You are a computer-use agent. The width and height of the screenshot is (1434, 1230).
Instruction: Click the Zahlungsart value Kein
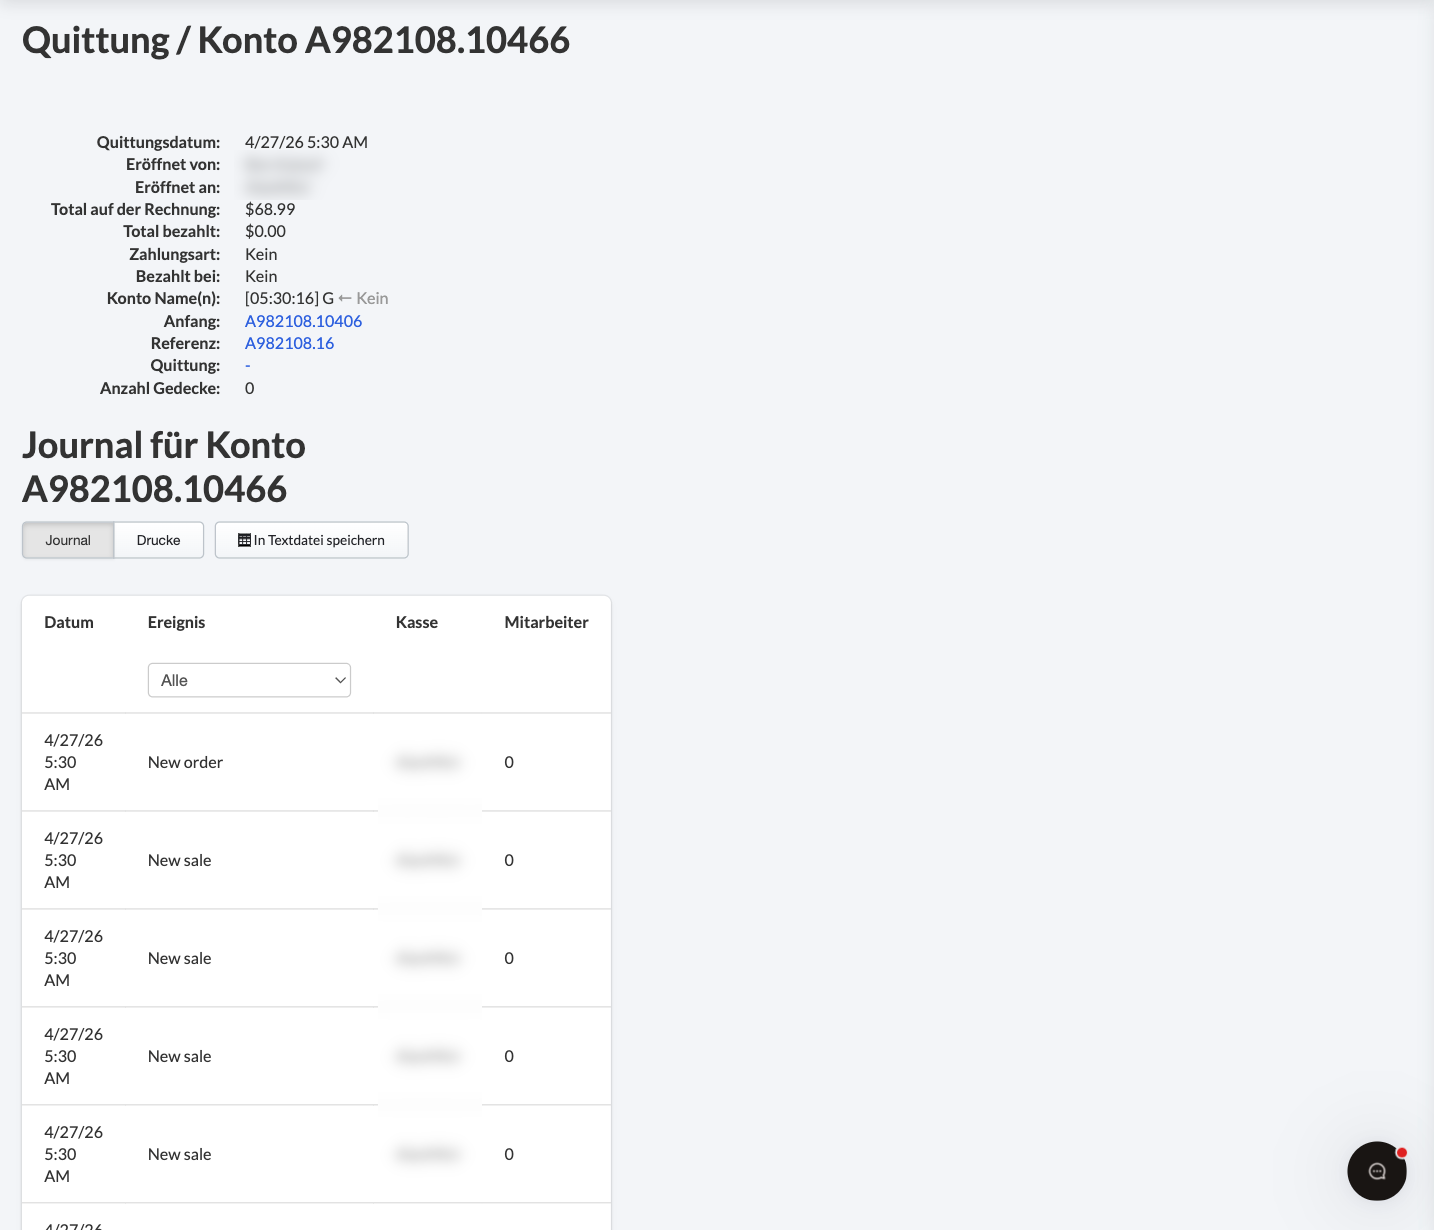(x=261, y=254)
